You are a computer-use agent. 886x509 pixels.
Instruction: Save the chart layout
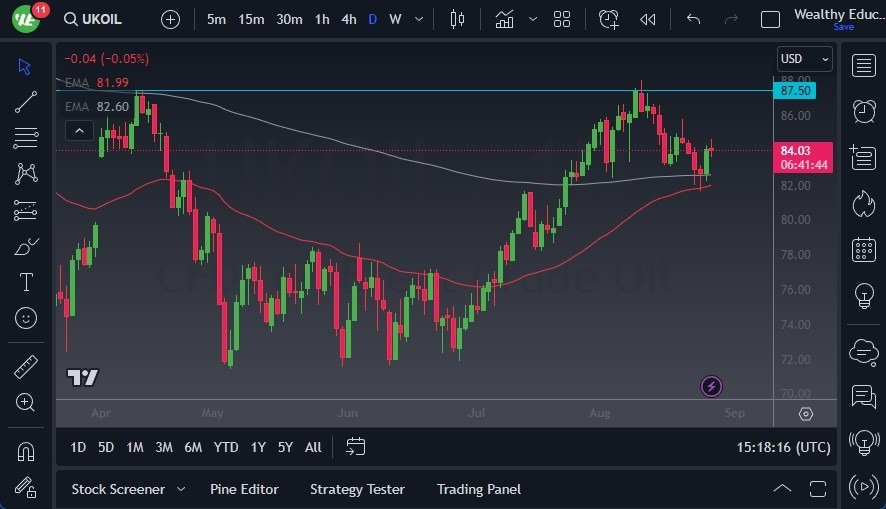(x=843, y=27)
